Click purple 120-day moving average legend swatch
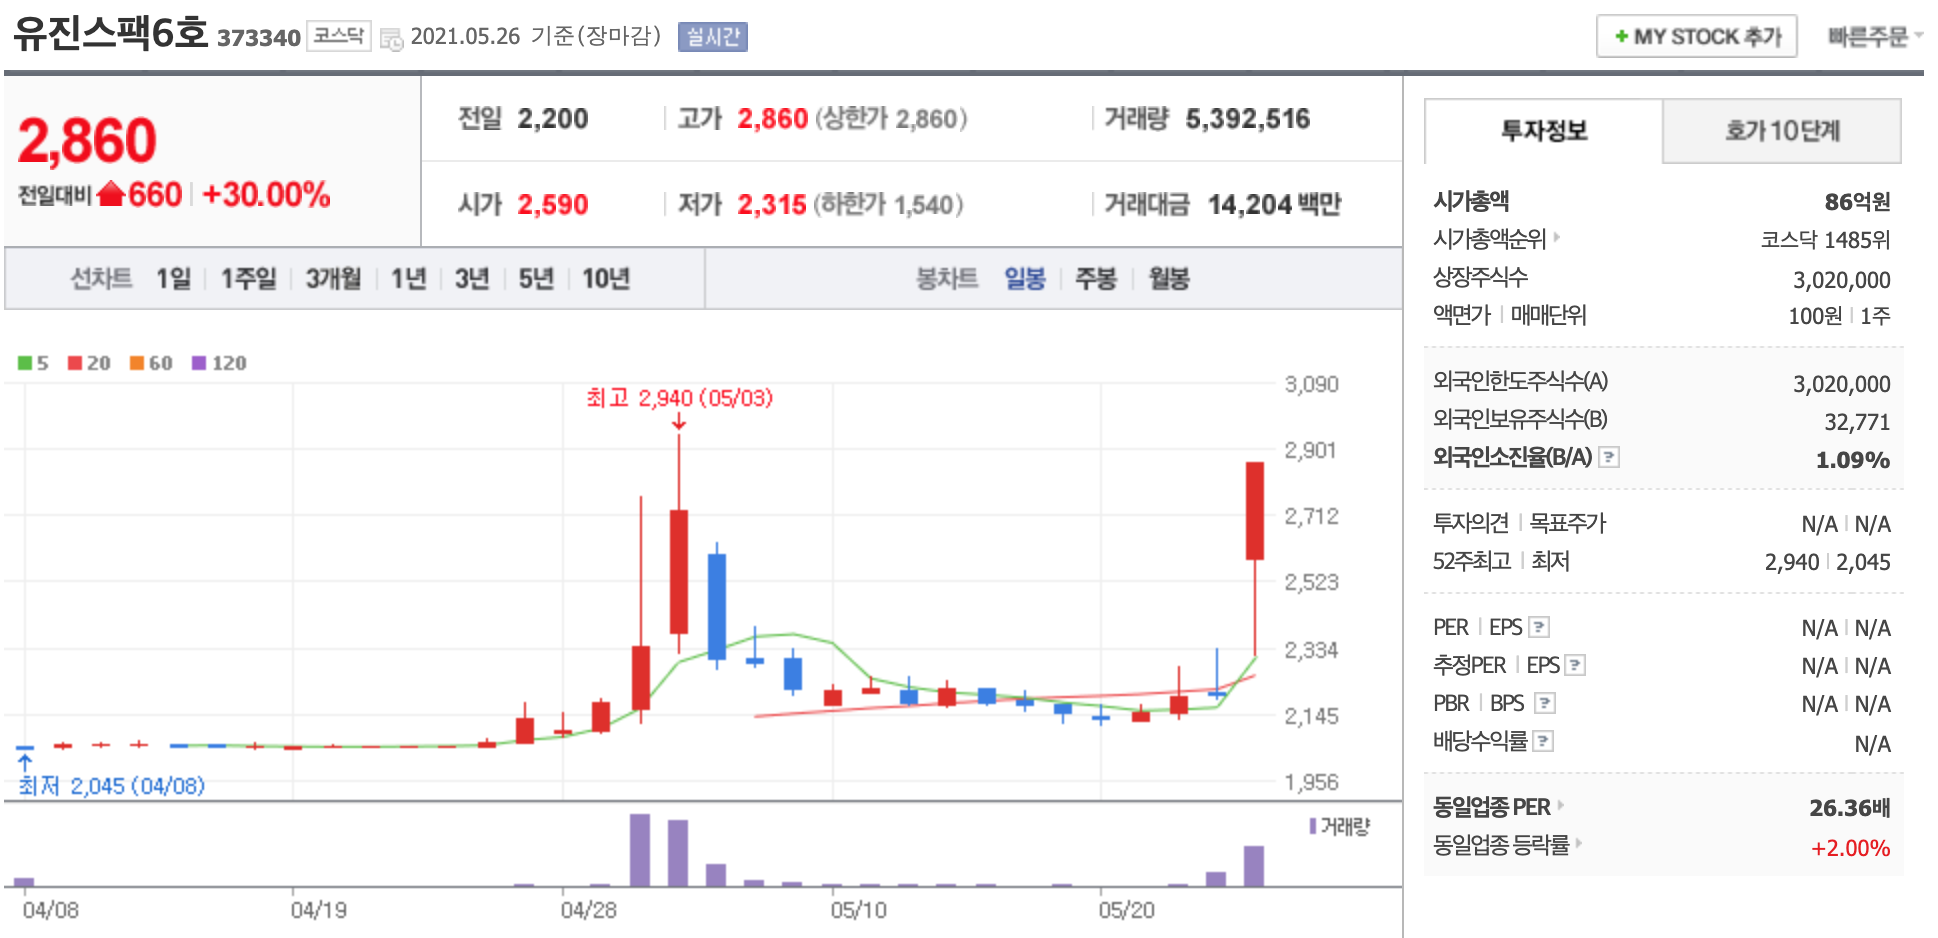 click(x=199, y=362)
